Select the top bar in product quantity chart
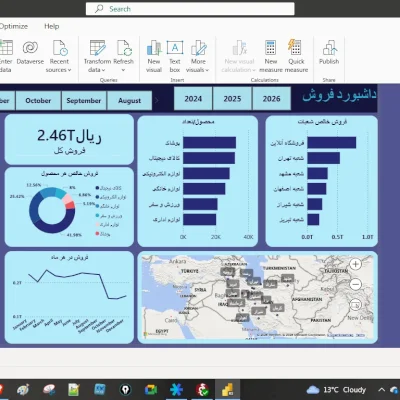The image size is (400, 400). pos(210,143)
